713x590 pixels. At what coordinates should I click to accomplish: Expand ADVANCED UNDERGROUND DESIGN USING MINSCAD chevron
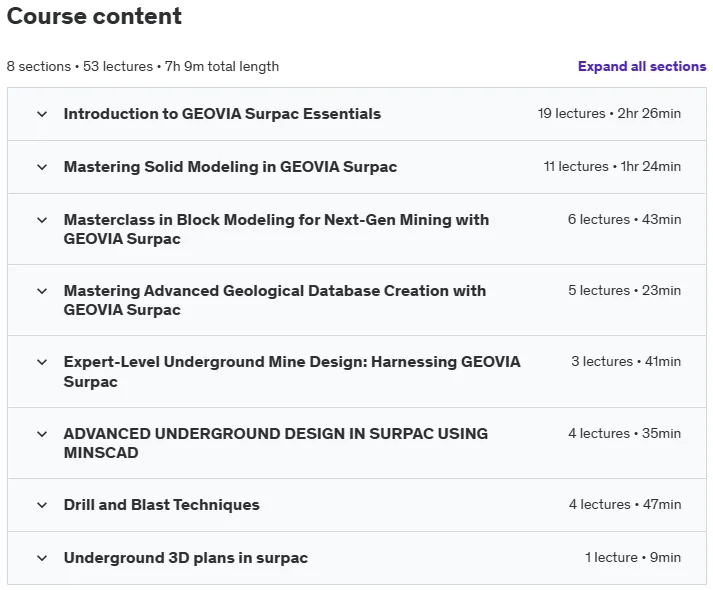point(42,434)
